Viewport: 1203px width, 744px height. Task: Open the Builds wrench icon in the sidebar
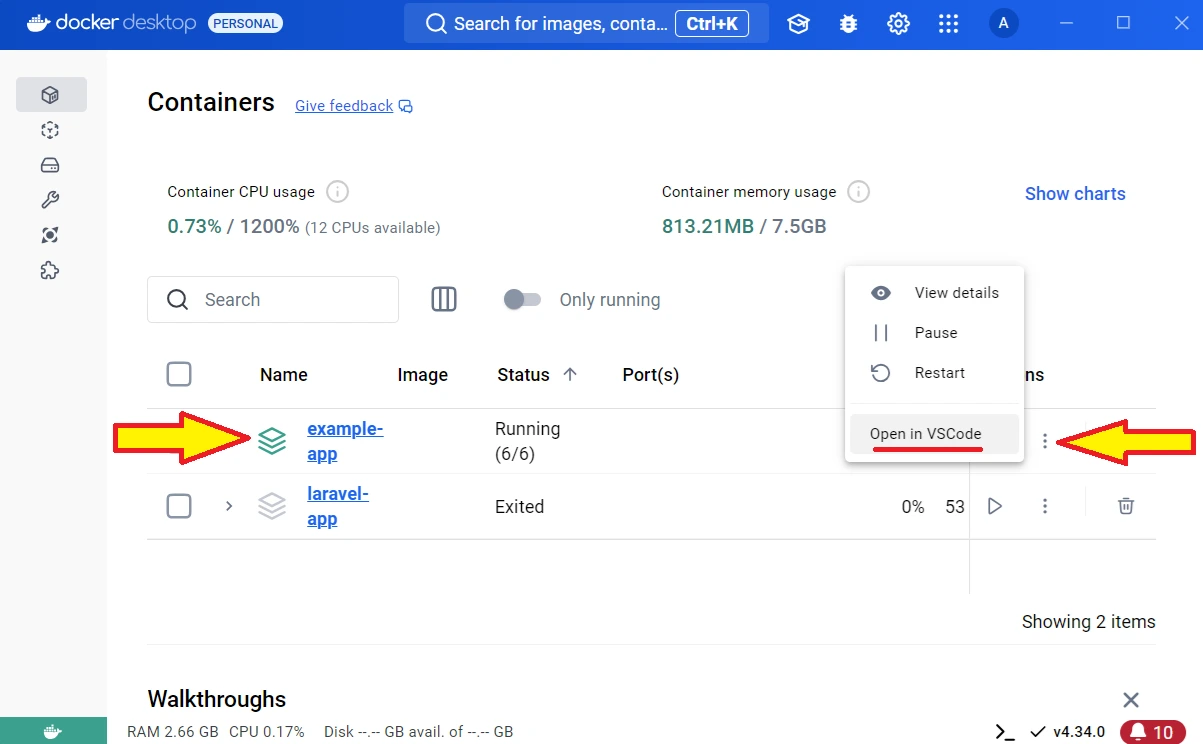(51, 200)
